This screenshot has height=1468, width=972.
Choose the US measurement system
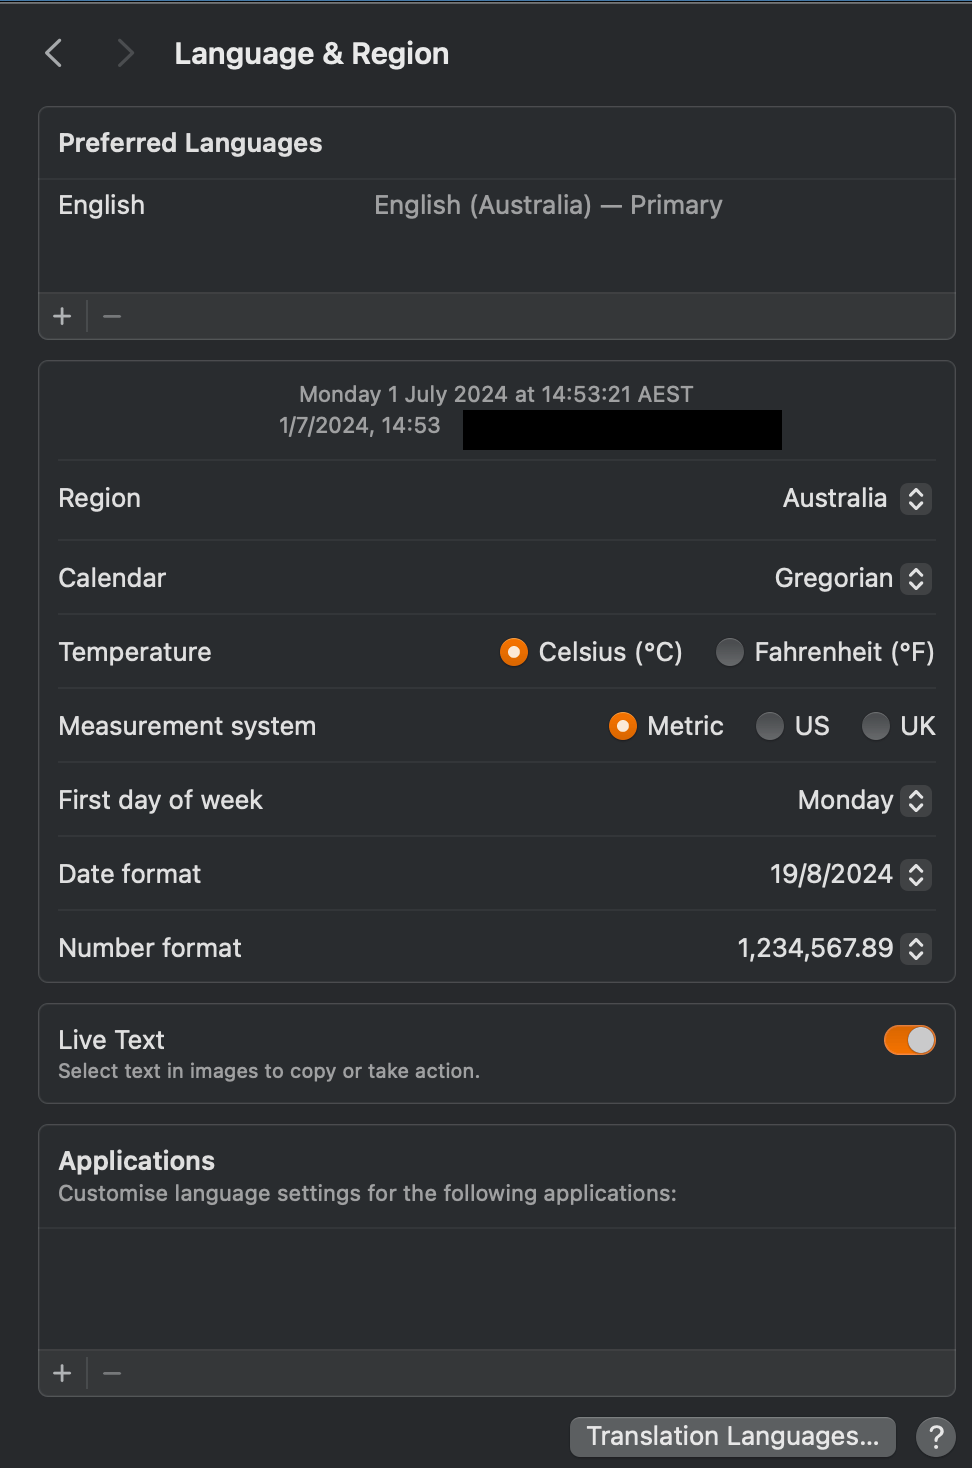(769, 726)
